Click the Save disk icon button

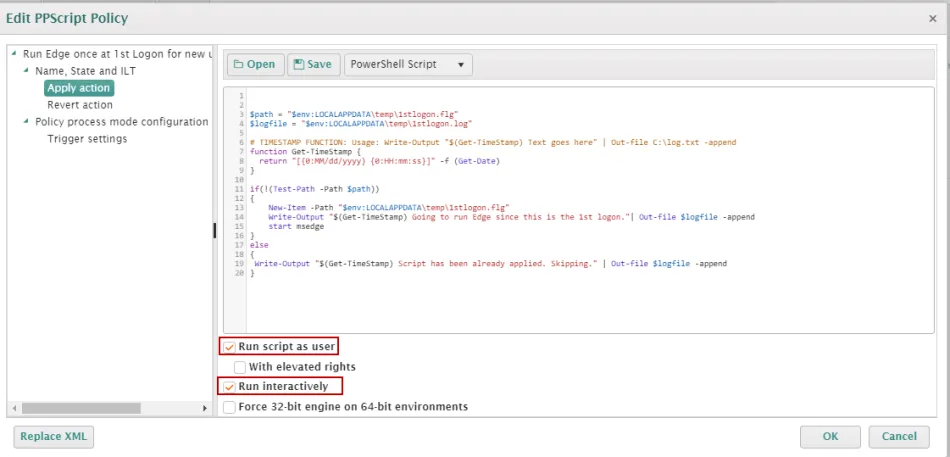point(313,65)
